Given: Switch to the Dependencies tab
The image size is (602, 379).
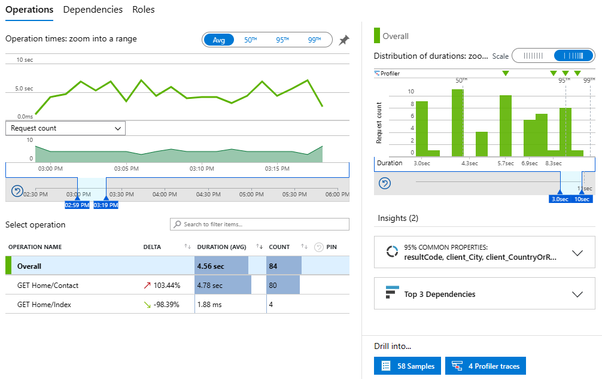Looking at the screenshot, I should [x=93, y=10].
